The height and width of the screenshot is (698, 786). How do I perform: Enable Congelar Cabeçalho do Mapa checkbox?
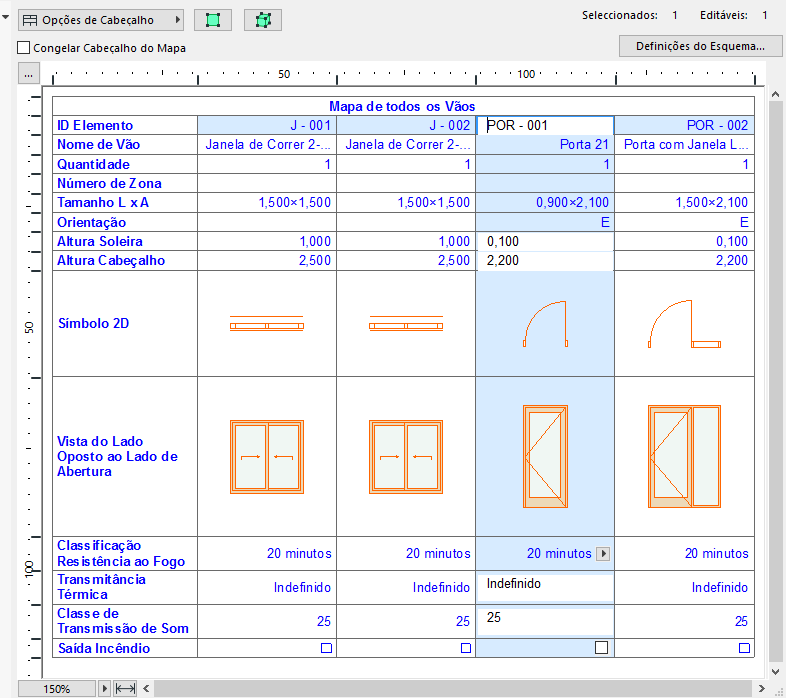(24, 48)
